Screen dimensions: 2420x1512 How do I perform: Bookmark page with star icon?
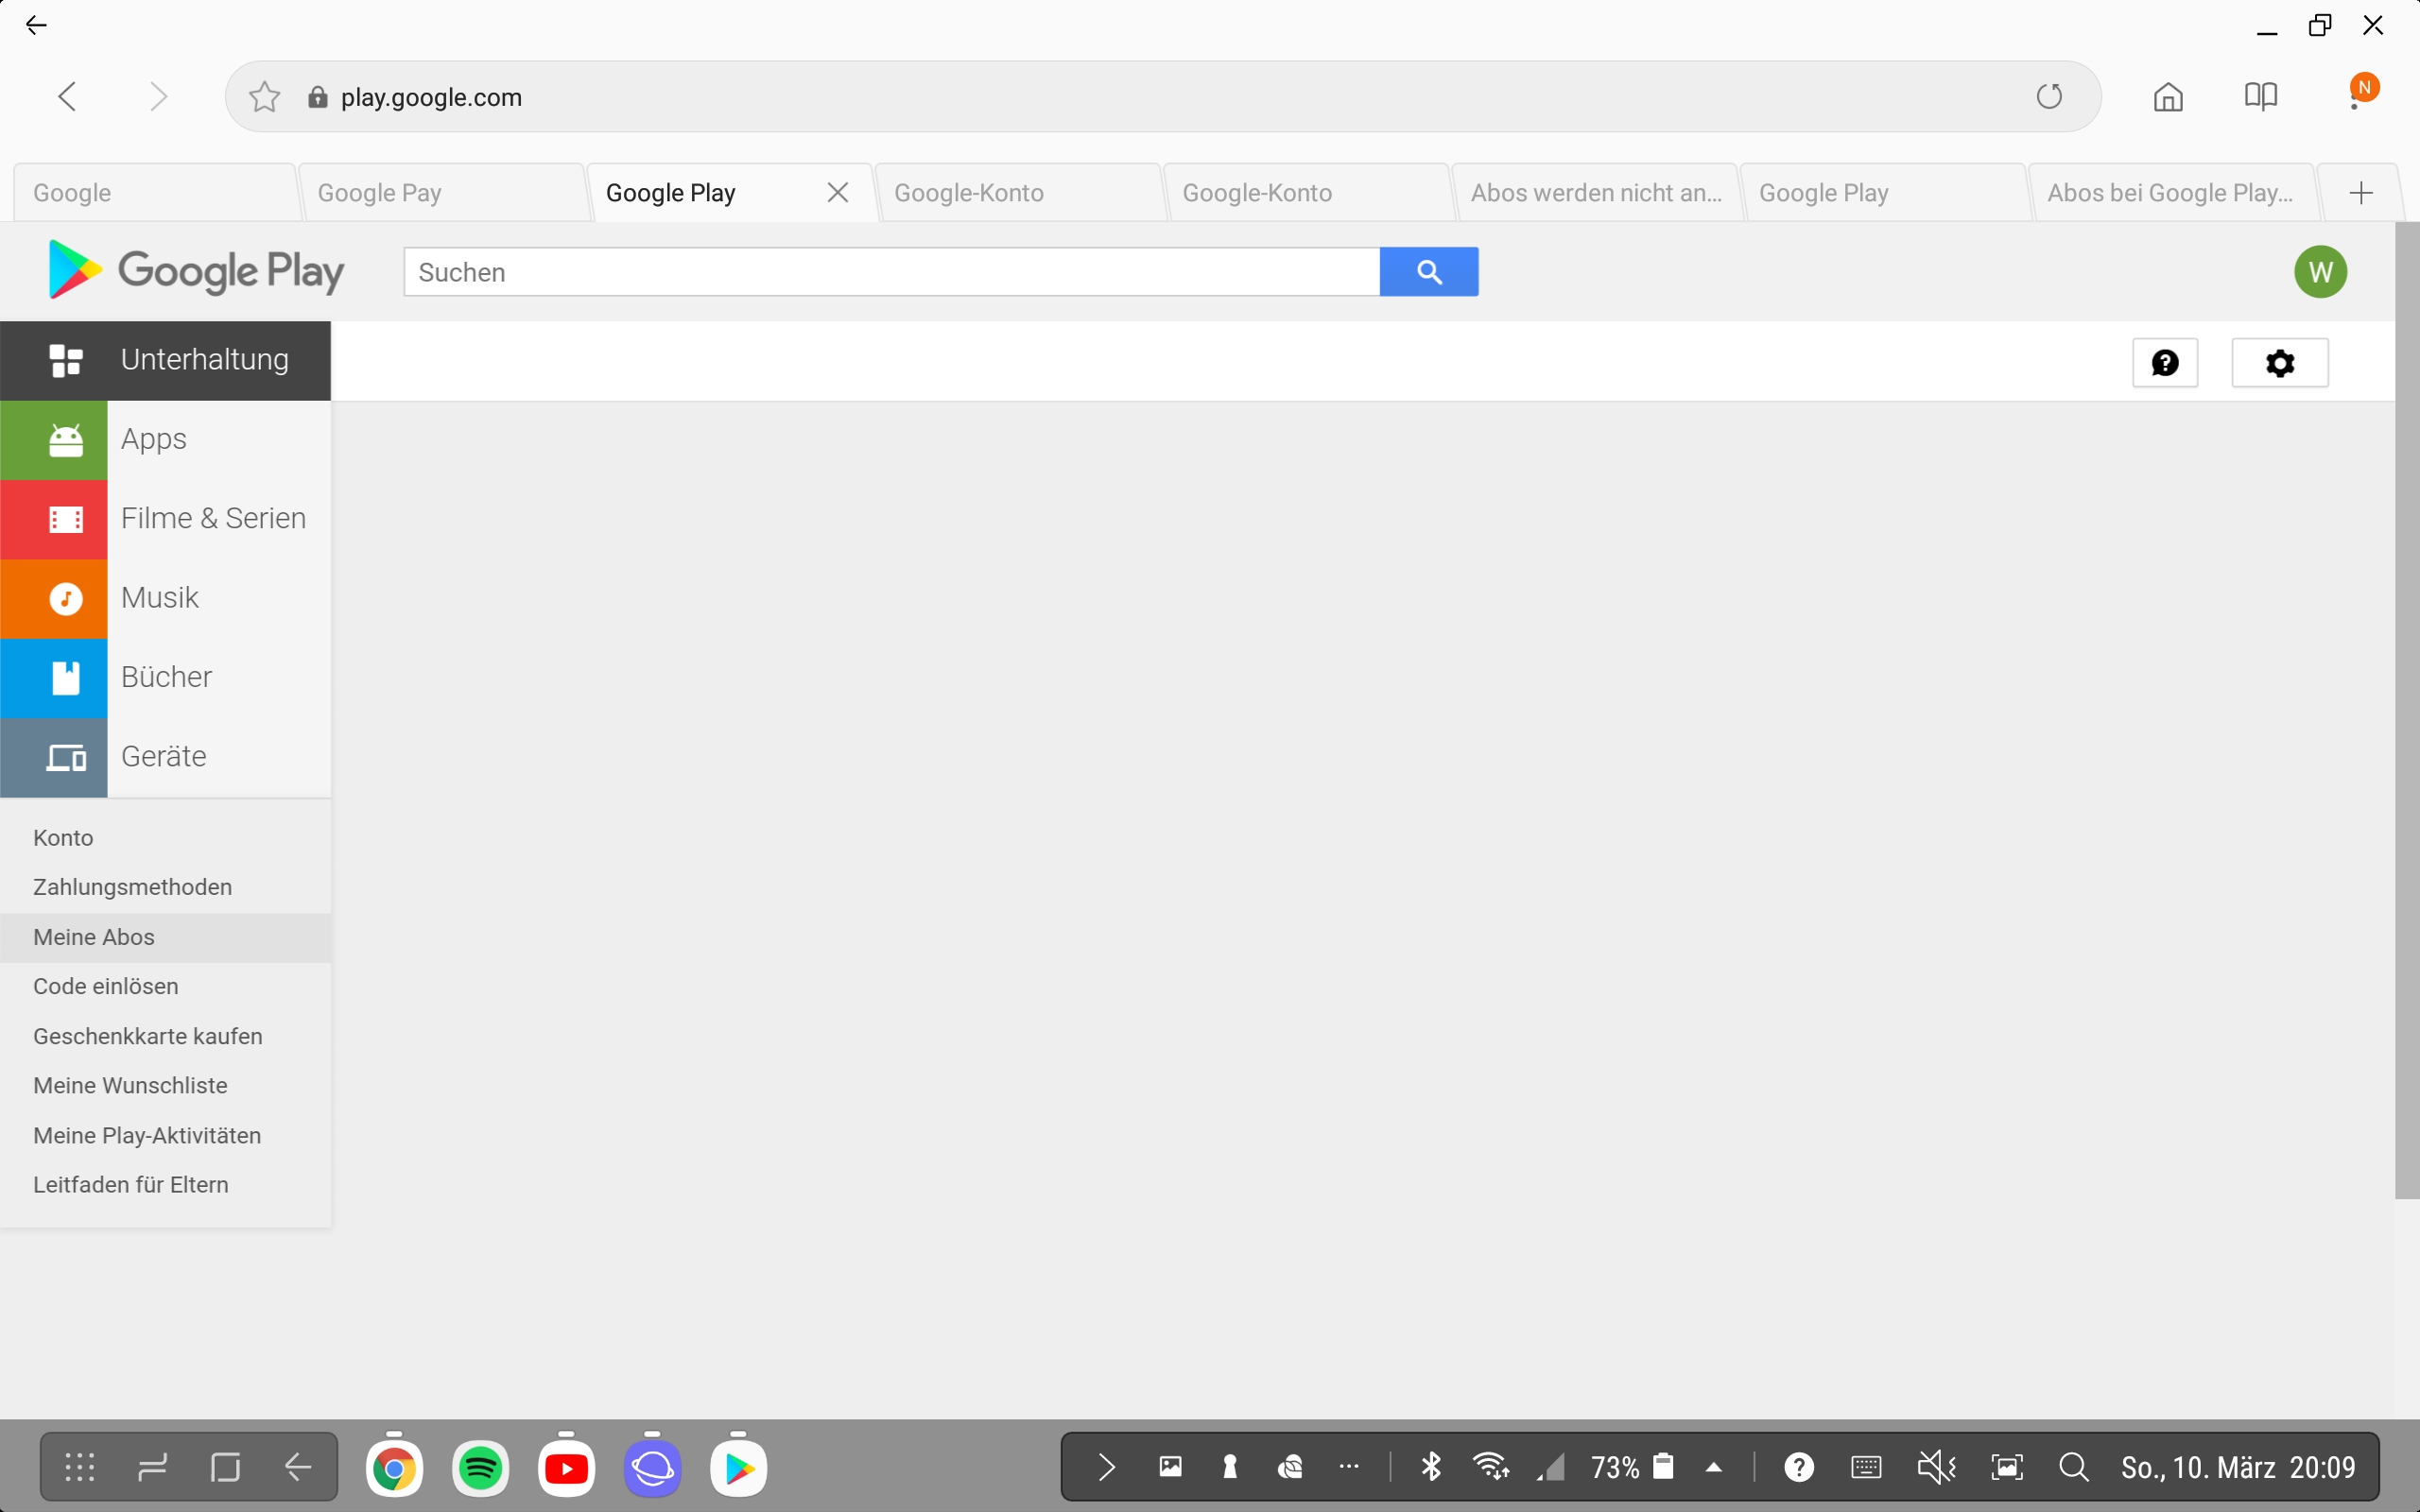click(264, 97)
